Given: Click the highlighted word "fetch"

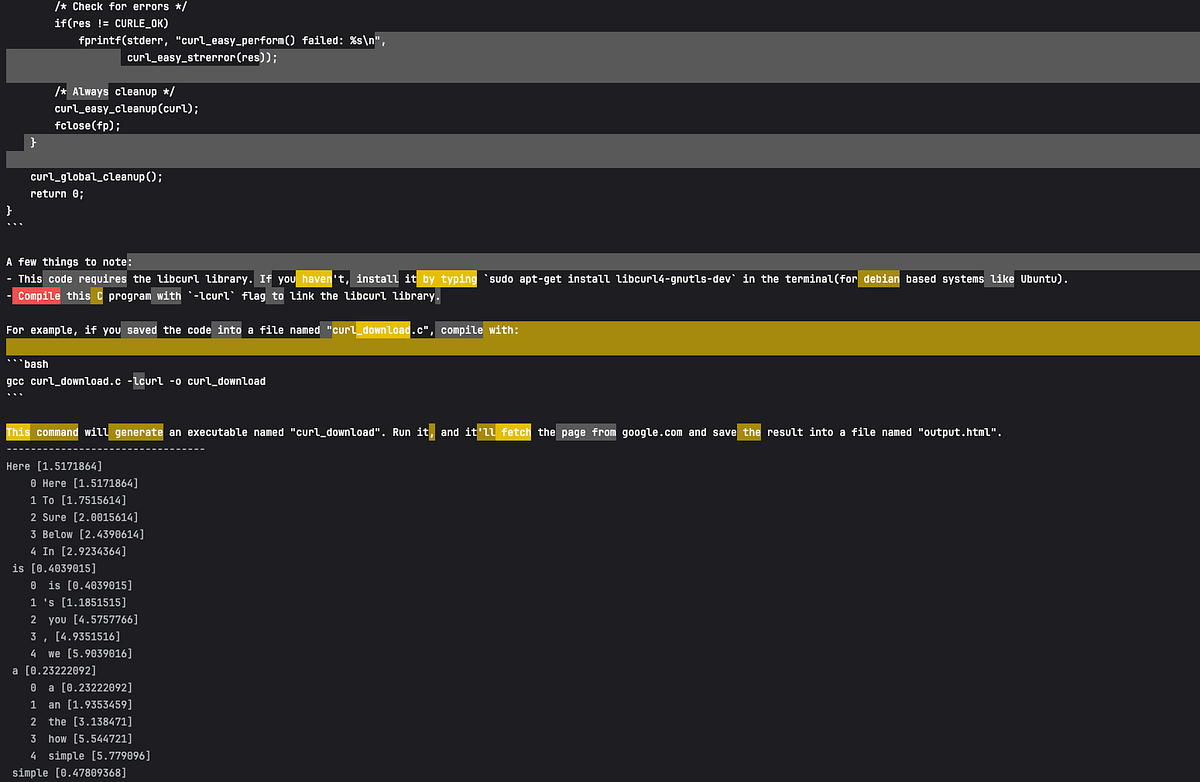Looking at the screenshot, I should [x=515, y=432].
